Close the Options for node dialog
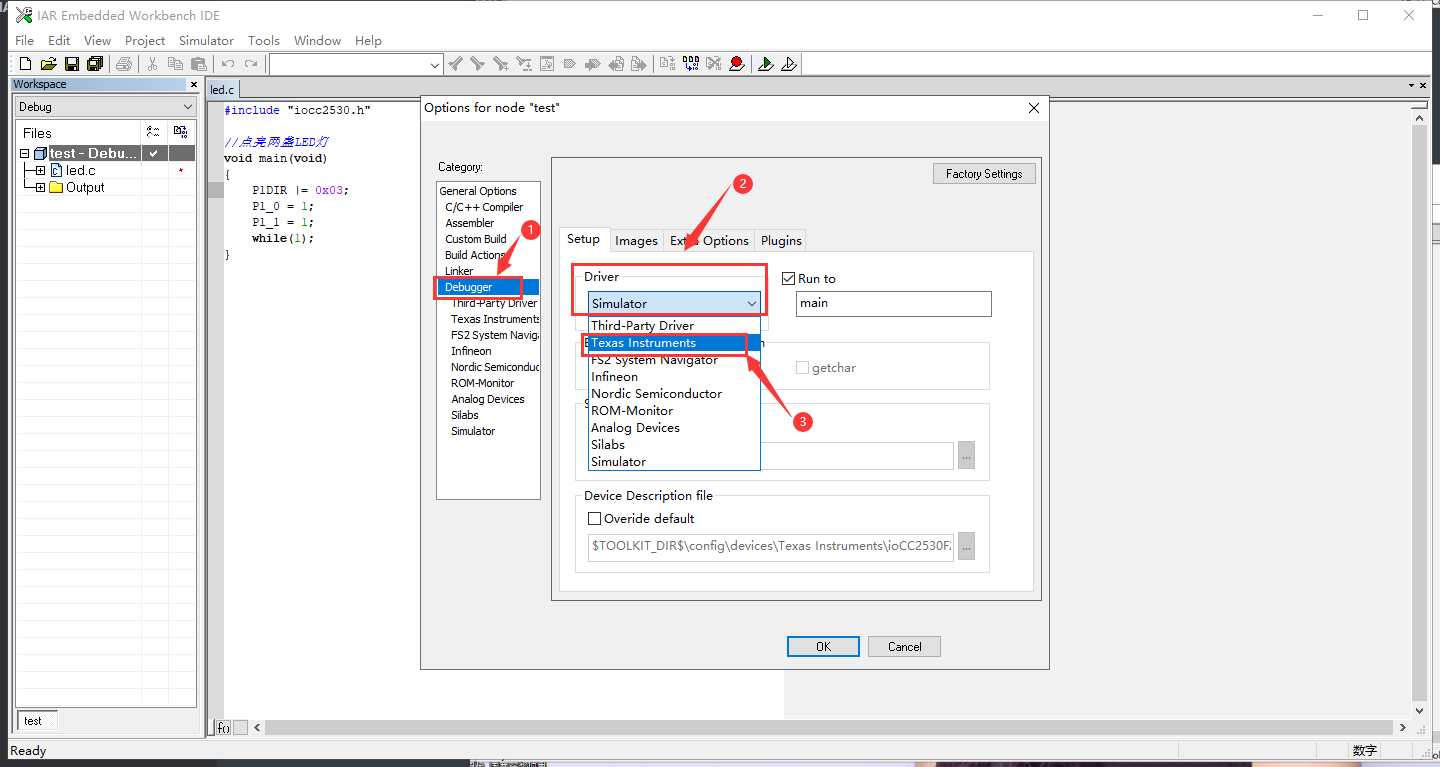The image size is (1440, 767). coord(1034,108)
